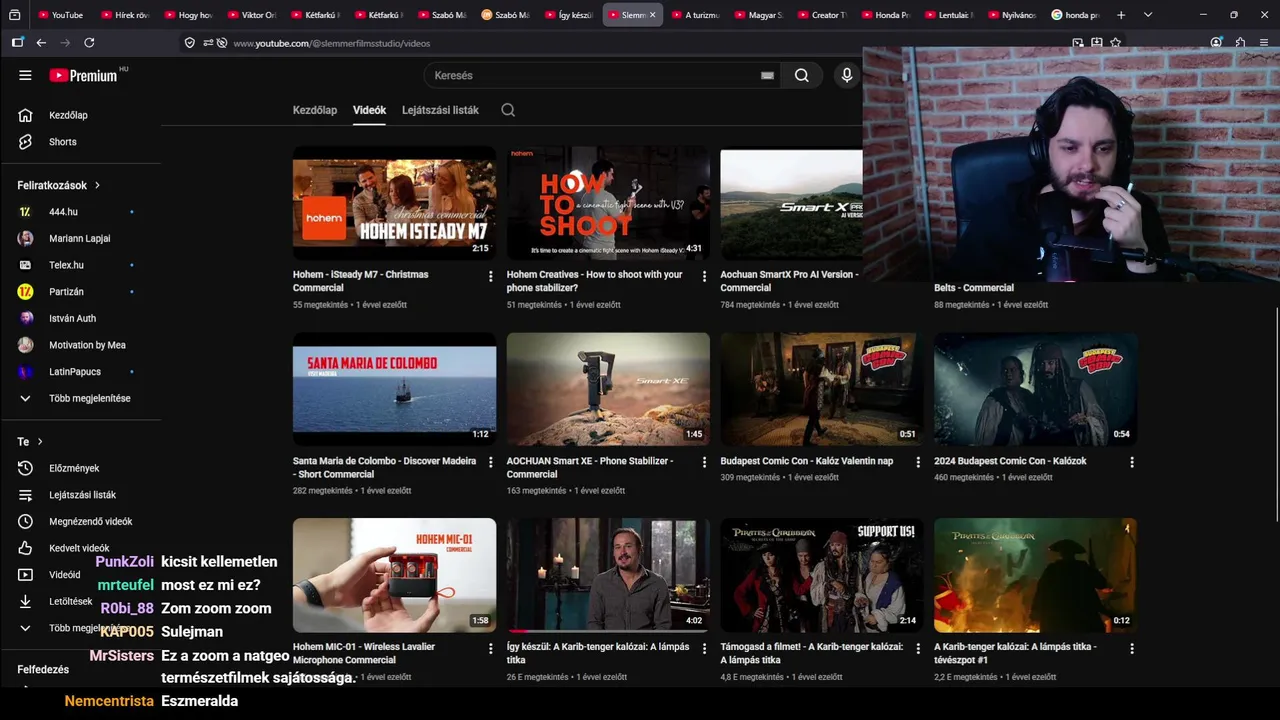Open the Mariann Lapjai subscription
1280x720 pixels.
click(x=80, y=238)
